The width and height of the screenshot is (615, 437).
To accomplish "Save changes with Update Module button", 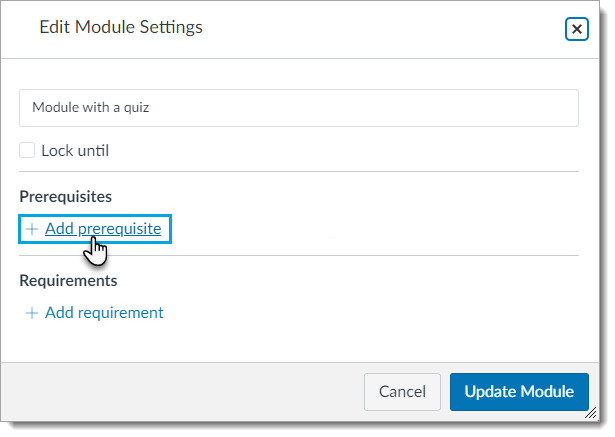I will click(519, 391).
